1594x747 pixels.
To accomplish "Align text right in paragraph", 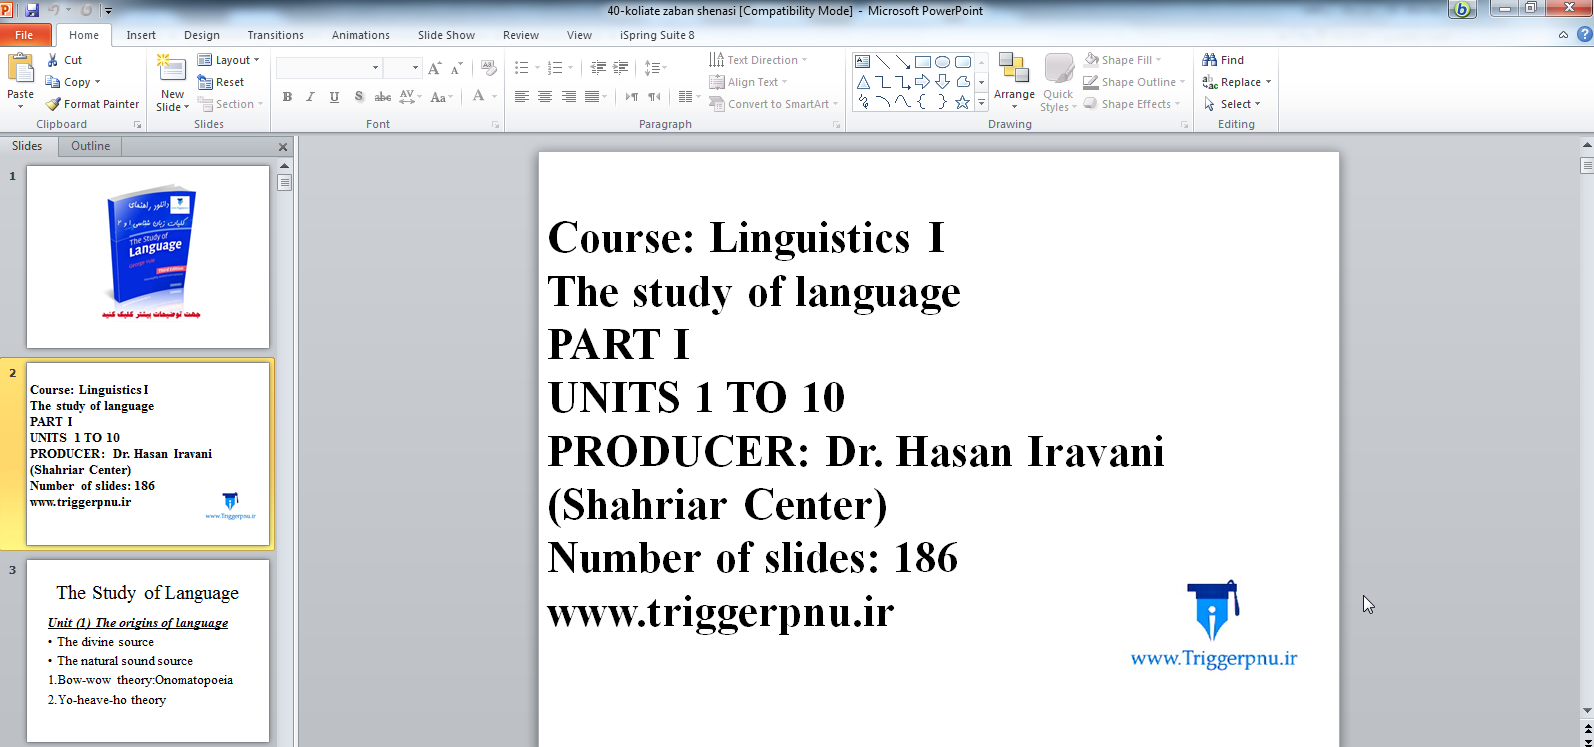I will click(x=568, y=97).
